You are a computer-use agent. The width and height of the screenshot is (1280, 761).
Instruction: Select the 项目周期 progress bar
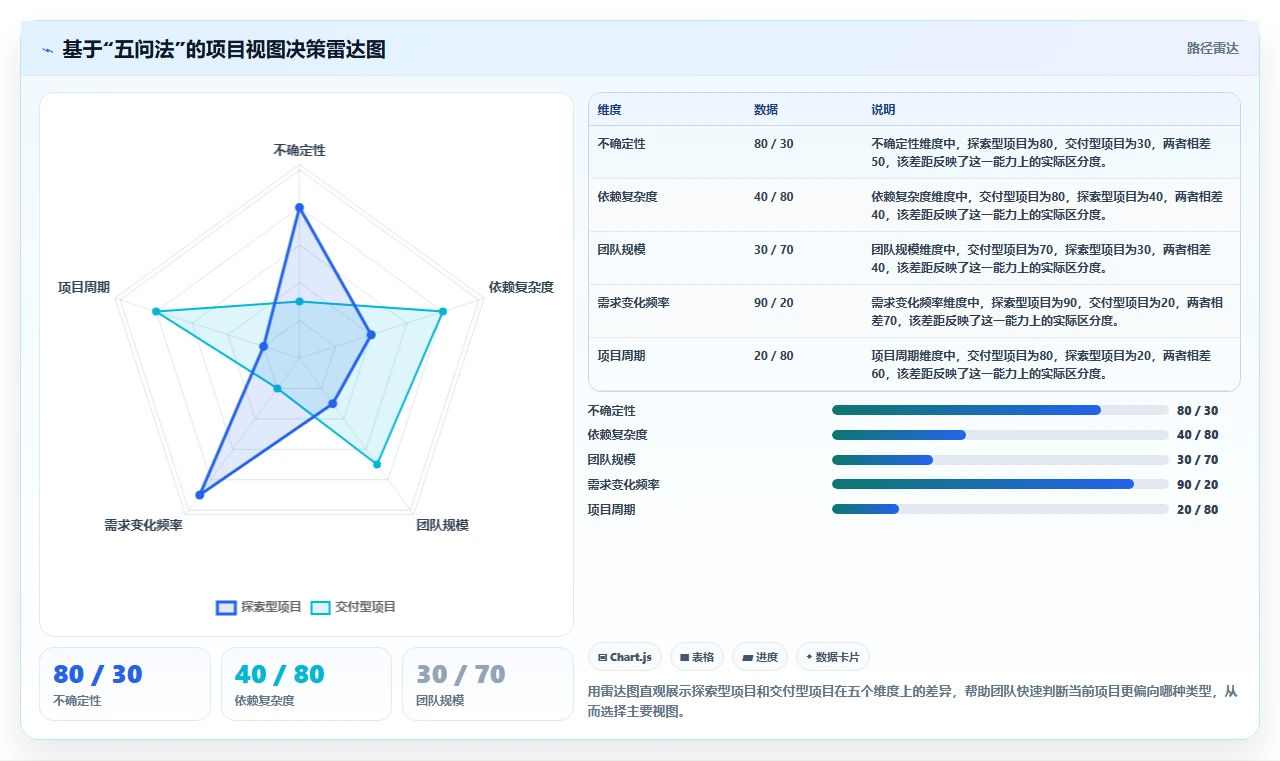[x=1000, y=509]
